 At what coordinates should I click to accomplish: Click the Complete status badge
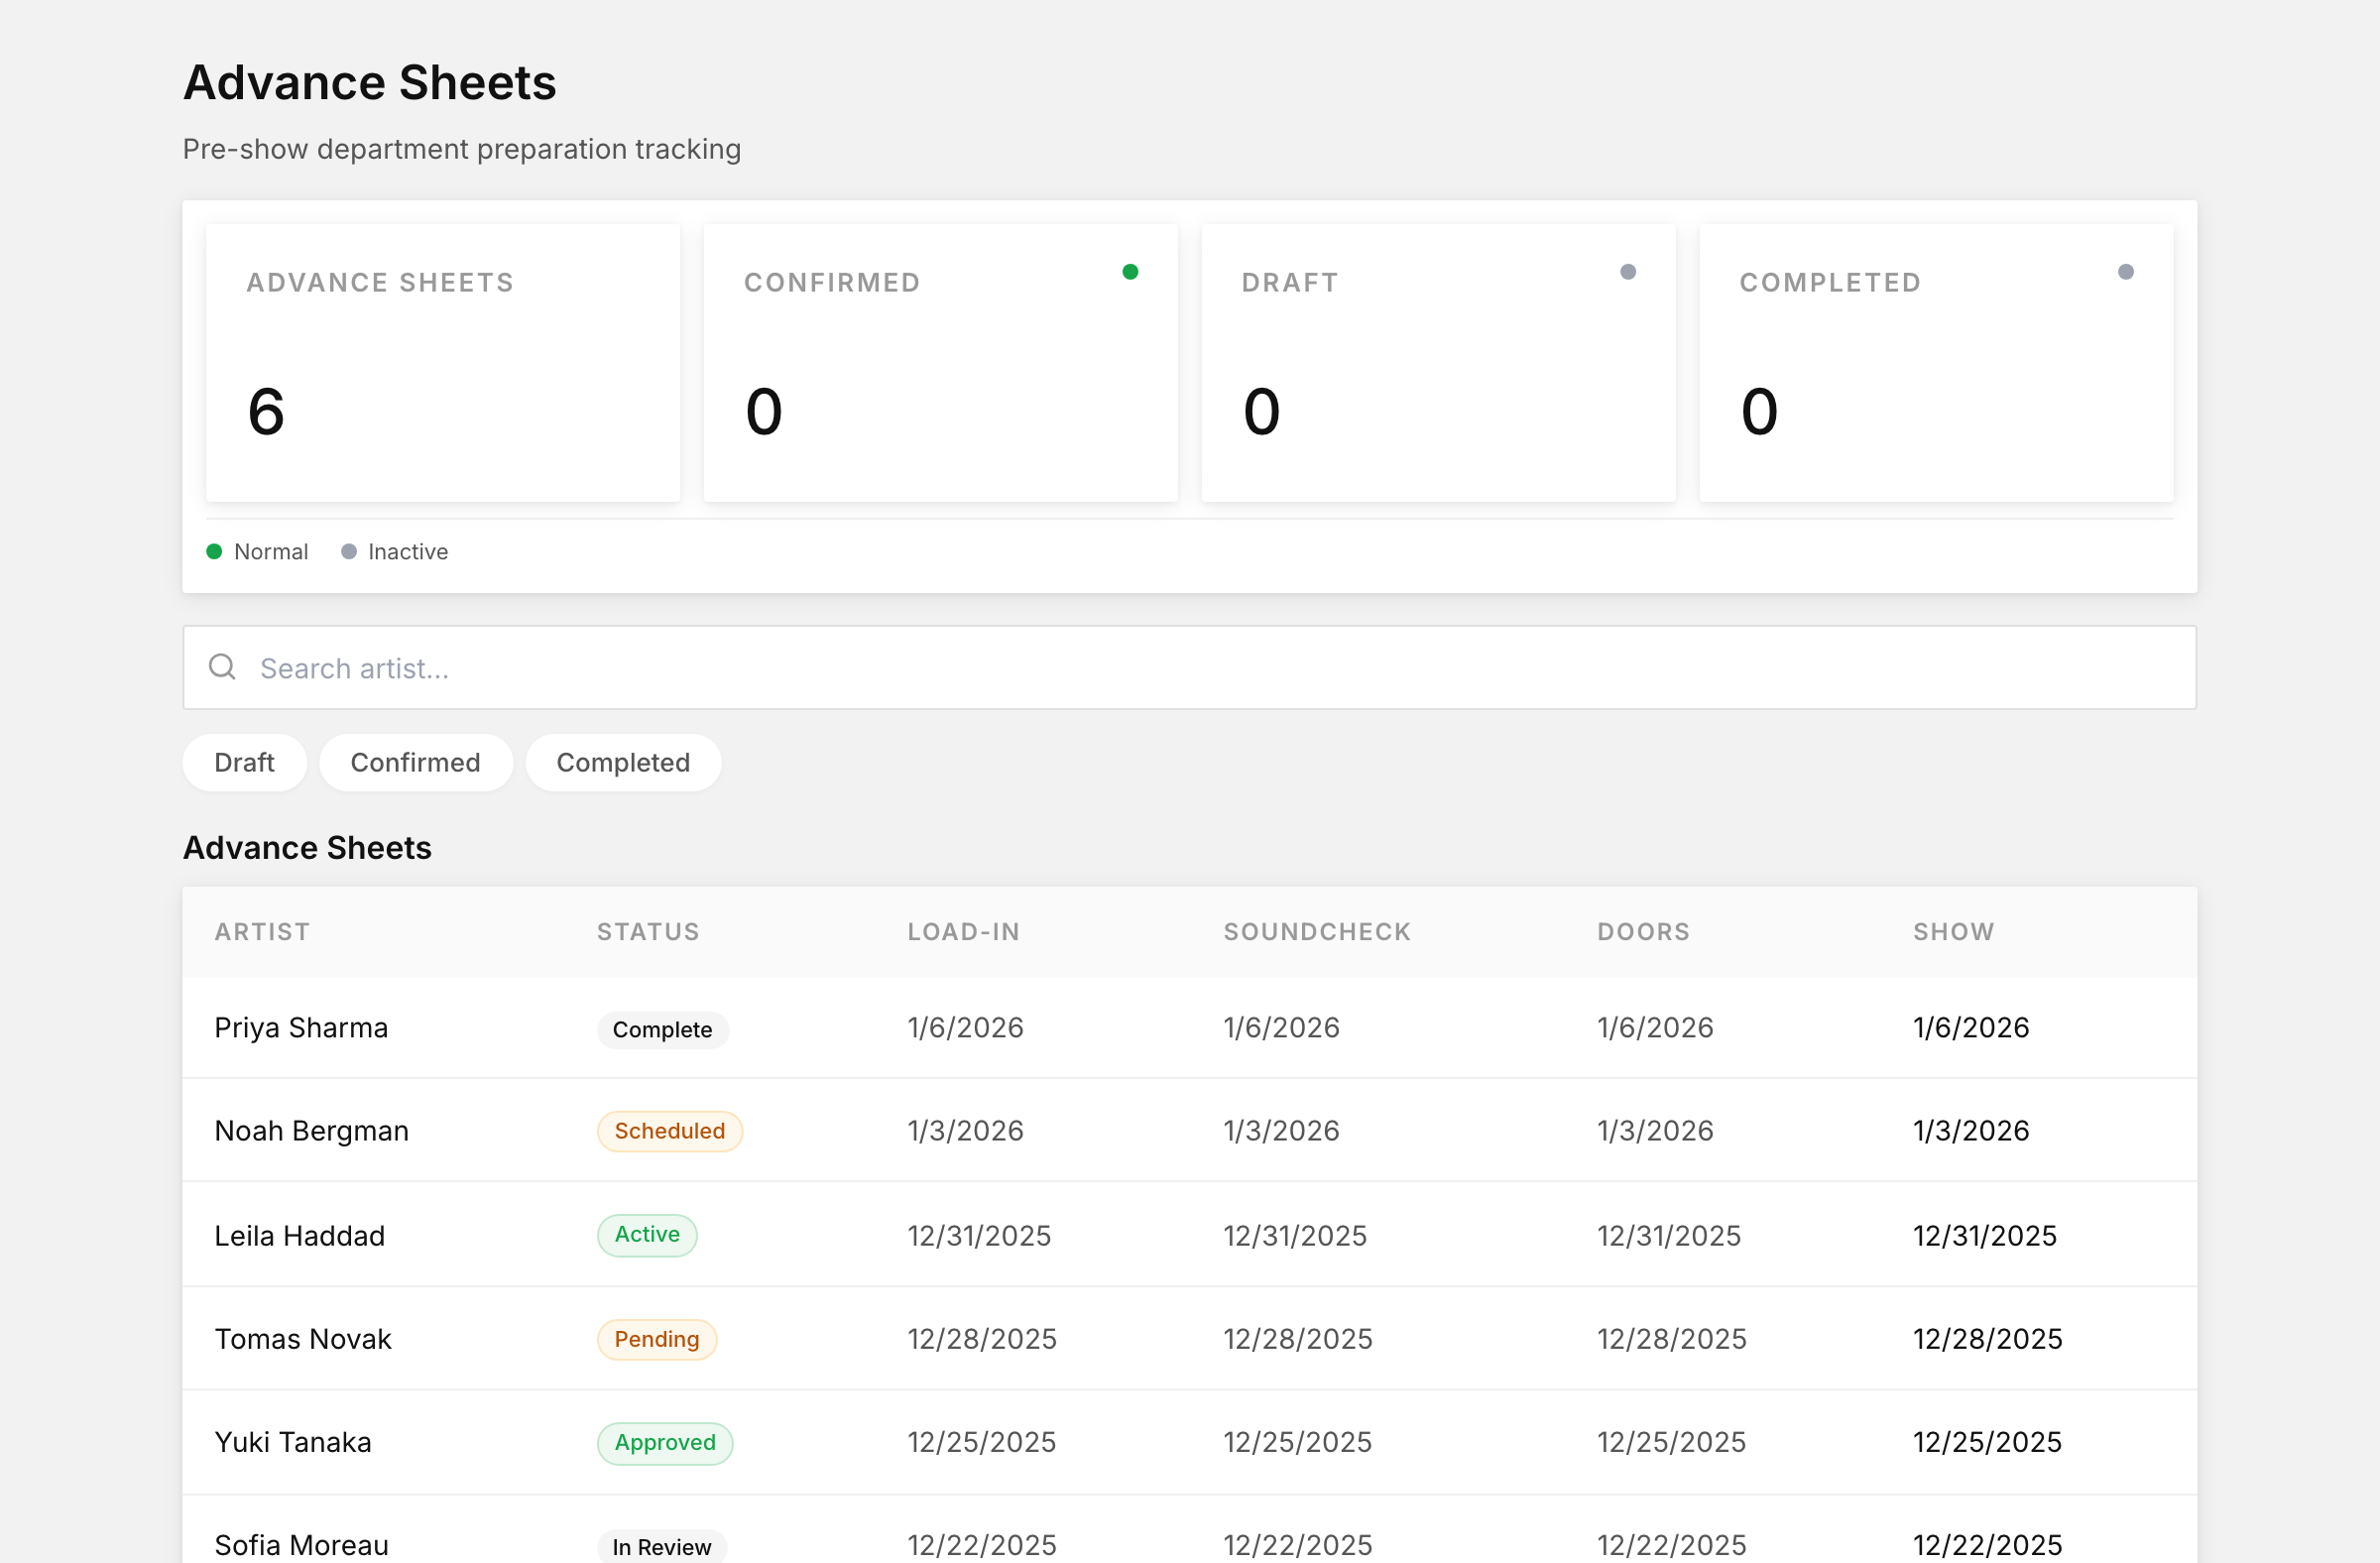coord(662,1030)
